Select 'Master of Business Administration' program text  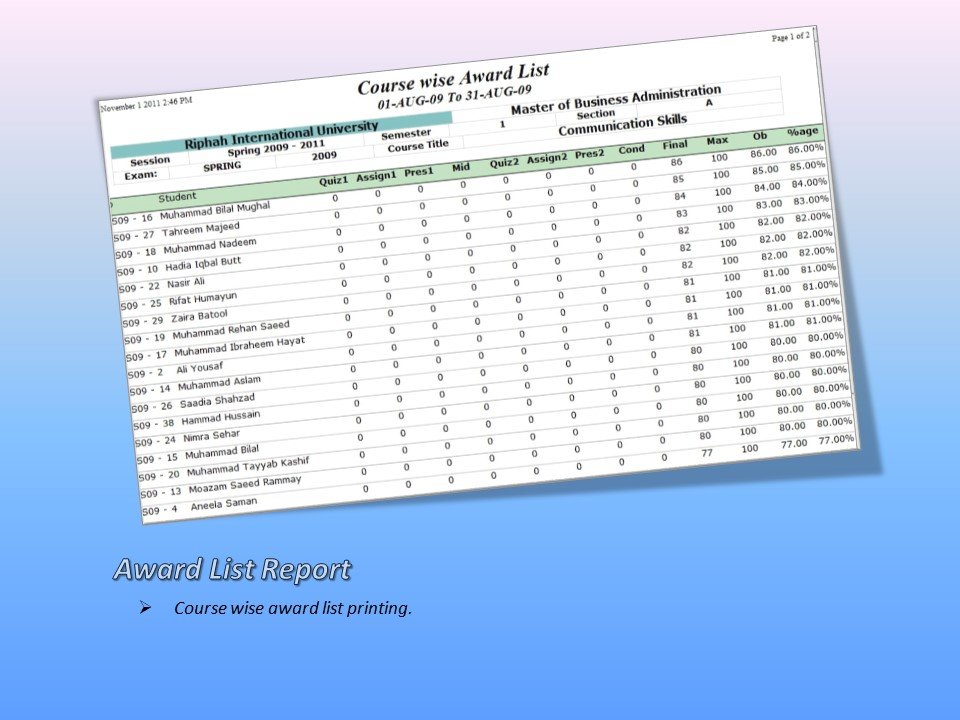click(616, 100)
